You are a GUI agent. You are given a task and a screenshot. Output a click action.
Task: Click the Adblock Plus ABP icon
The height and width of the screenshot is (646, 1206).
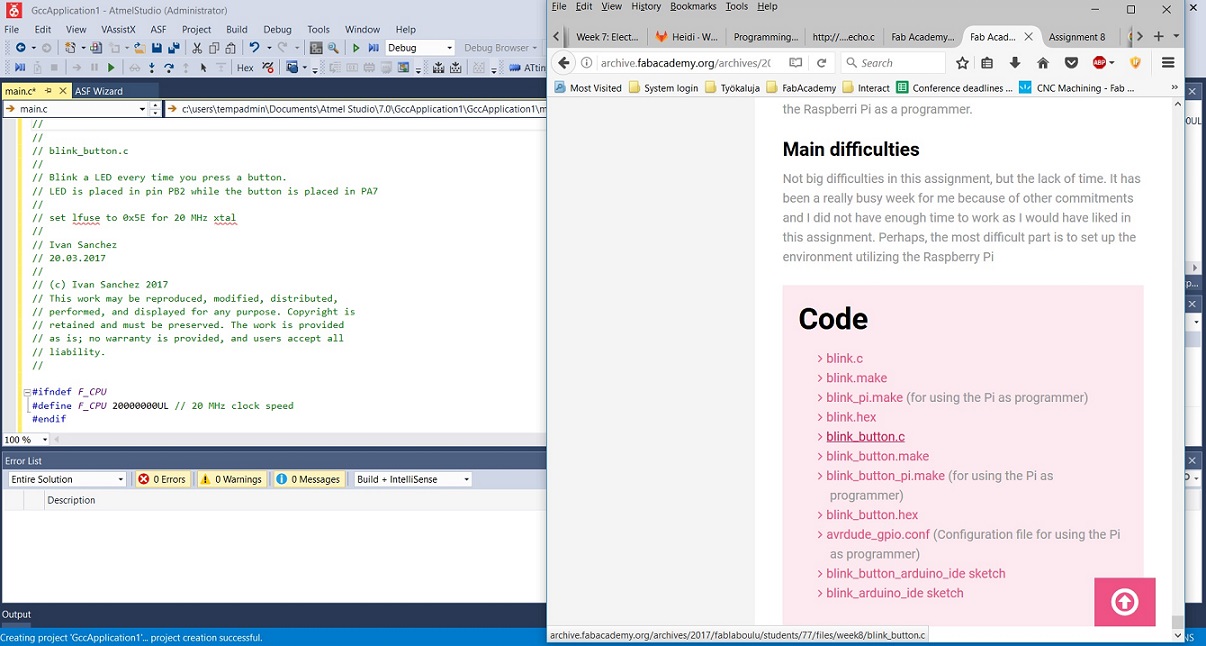click(1101, 62)
